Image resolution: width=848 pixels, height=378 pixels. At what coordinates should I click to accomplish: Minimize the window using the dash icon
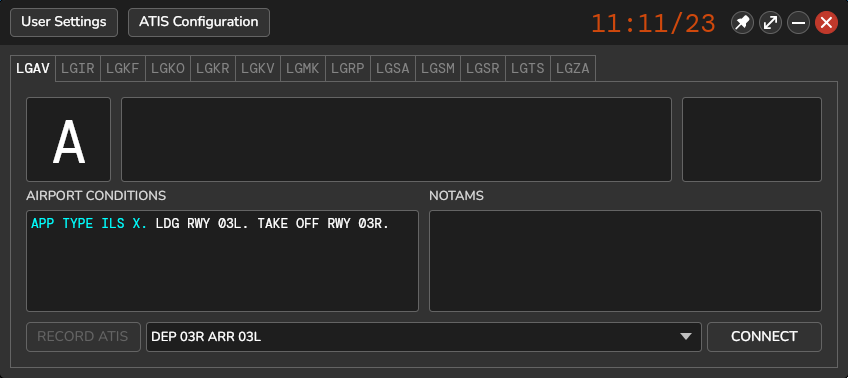[x=798, y=23]
